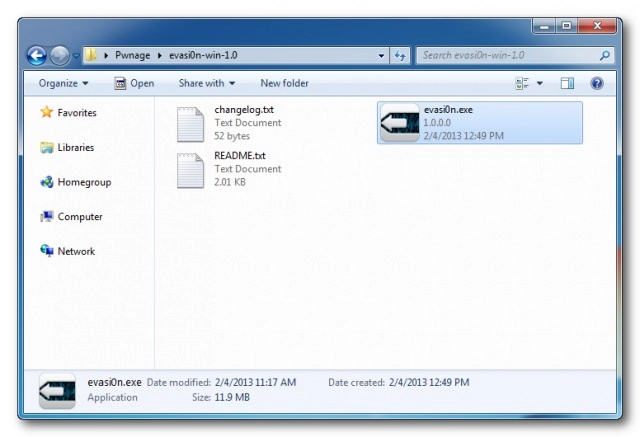The height and width of the screenshot is (437, 640).
Task: Open the view options dropdown arrow
Action: click(x=540, y=83)
